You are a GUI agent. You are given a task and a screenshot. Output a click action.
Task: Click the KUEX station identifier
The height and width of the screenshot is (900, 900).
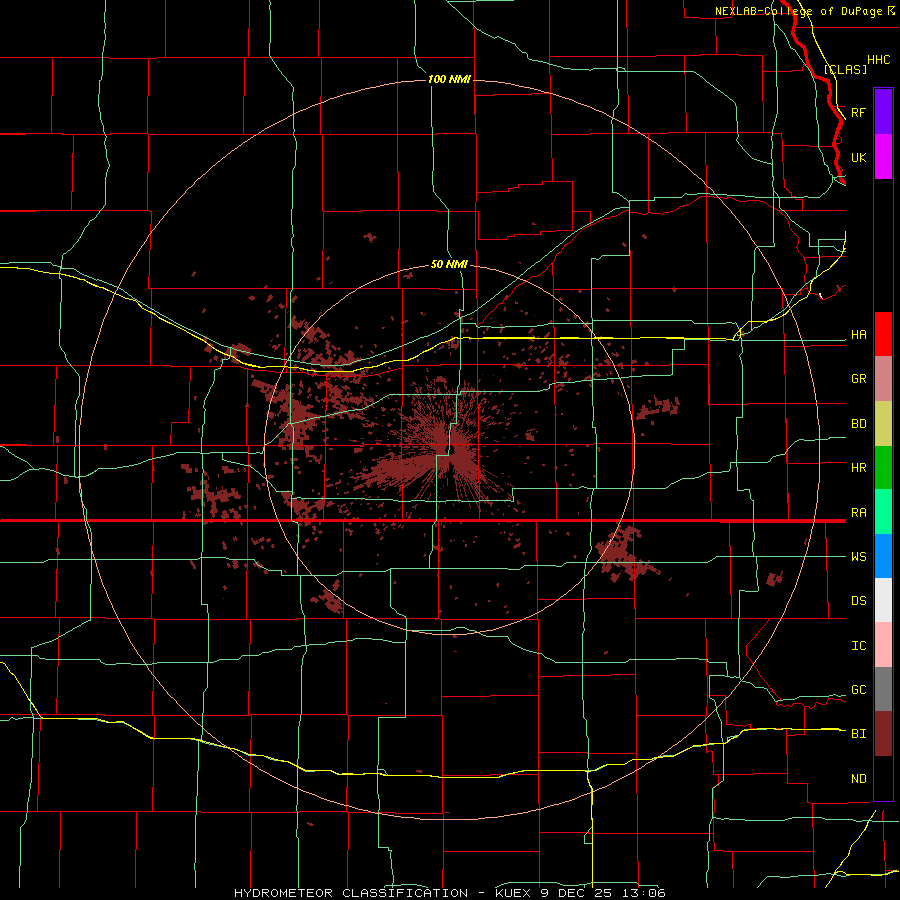(513, 893)
